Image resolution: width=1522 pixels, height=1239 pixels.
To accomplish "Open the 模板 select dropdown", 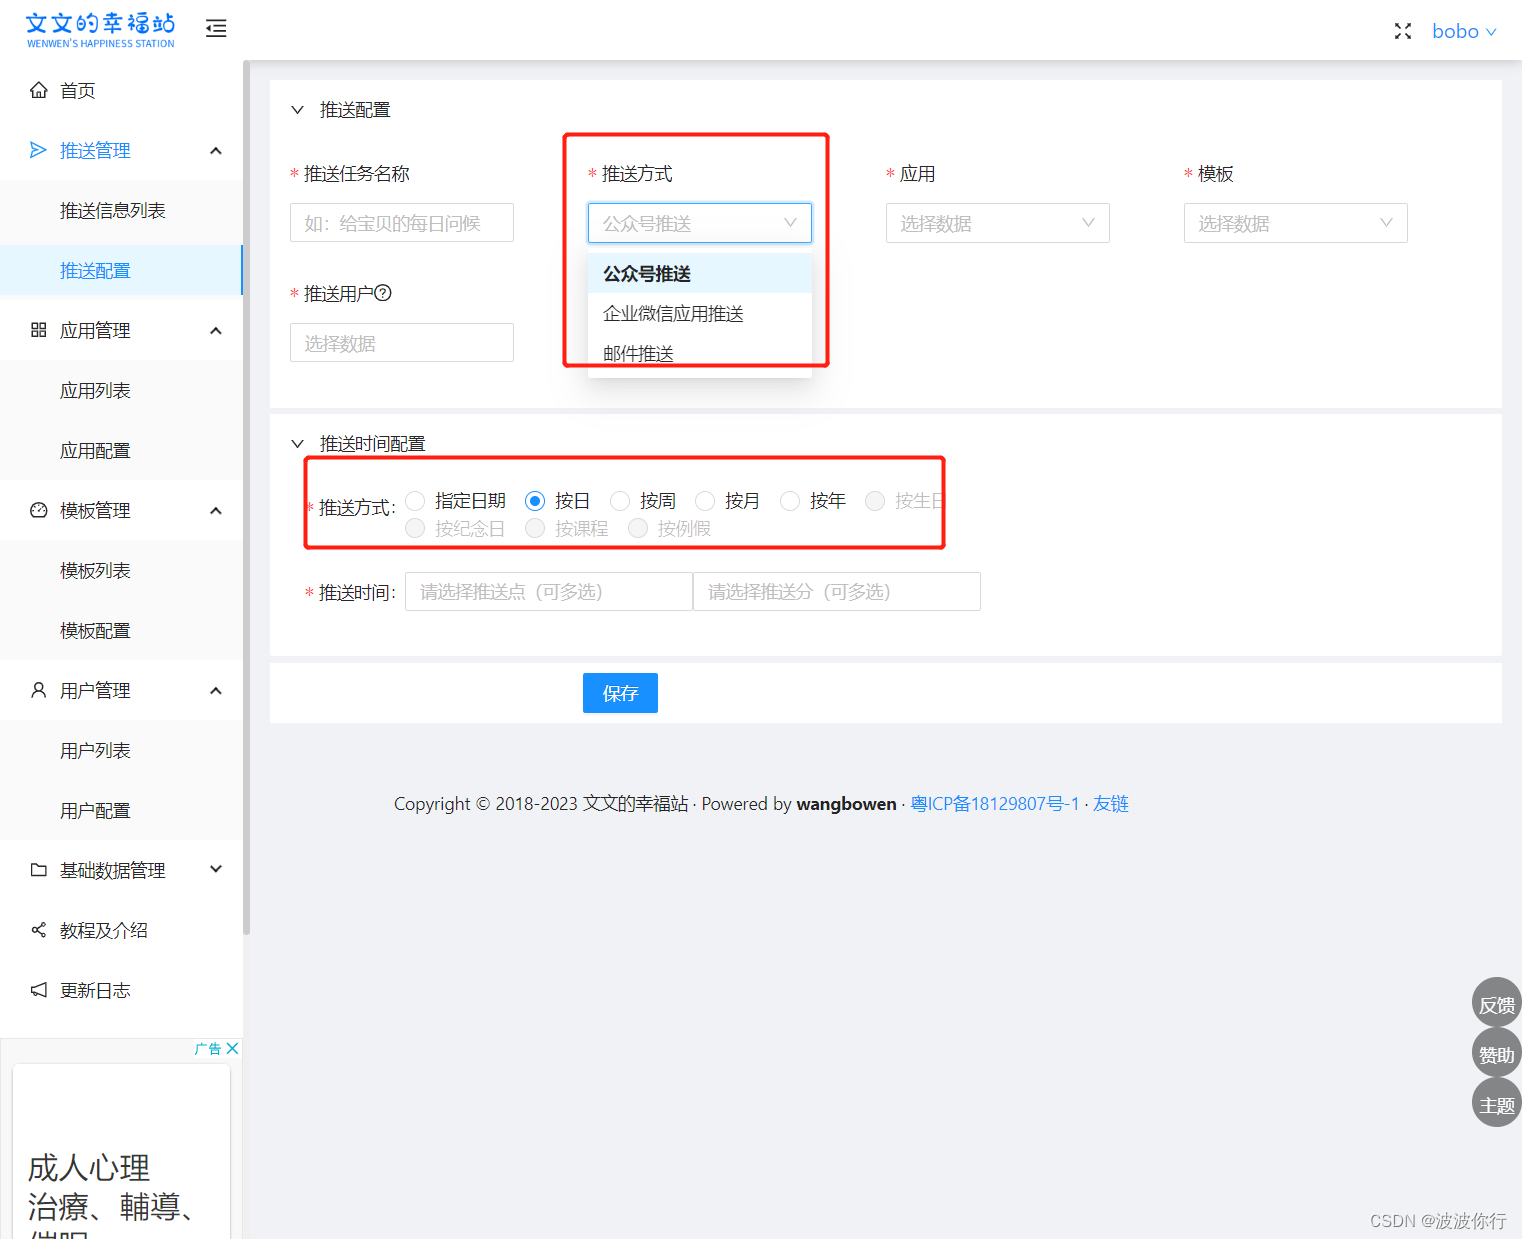I will point(1296,223).
